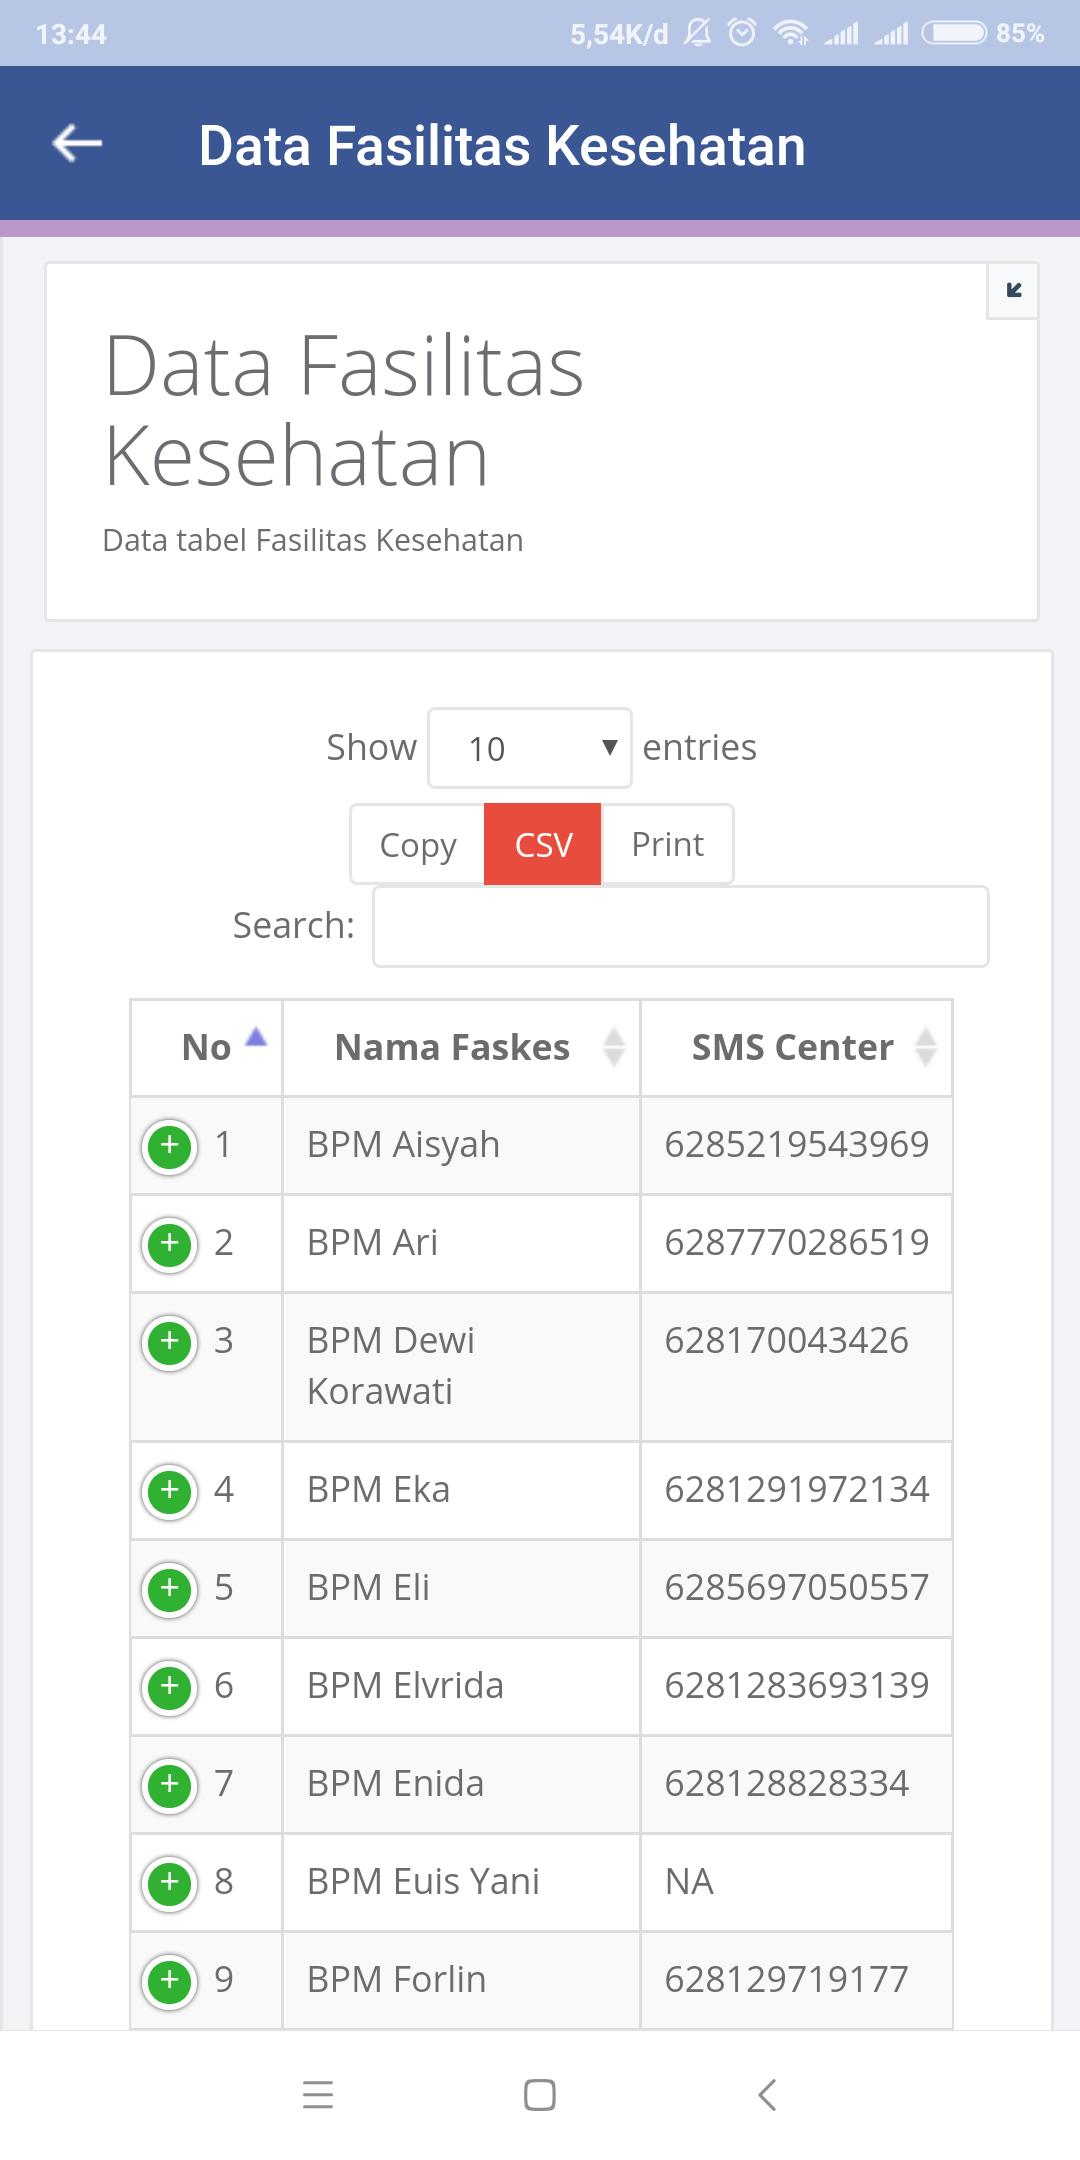Image resolution: width=1080 pixels, height=2160 pixels.
Task: Collapse the panel using corner arrow icon
Action: pyautogui.click(x=1013, y=291)
